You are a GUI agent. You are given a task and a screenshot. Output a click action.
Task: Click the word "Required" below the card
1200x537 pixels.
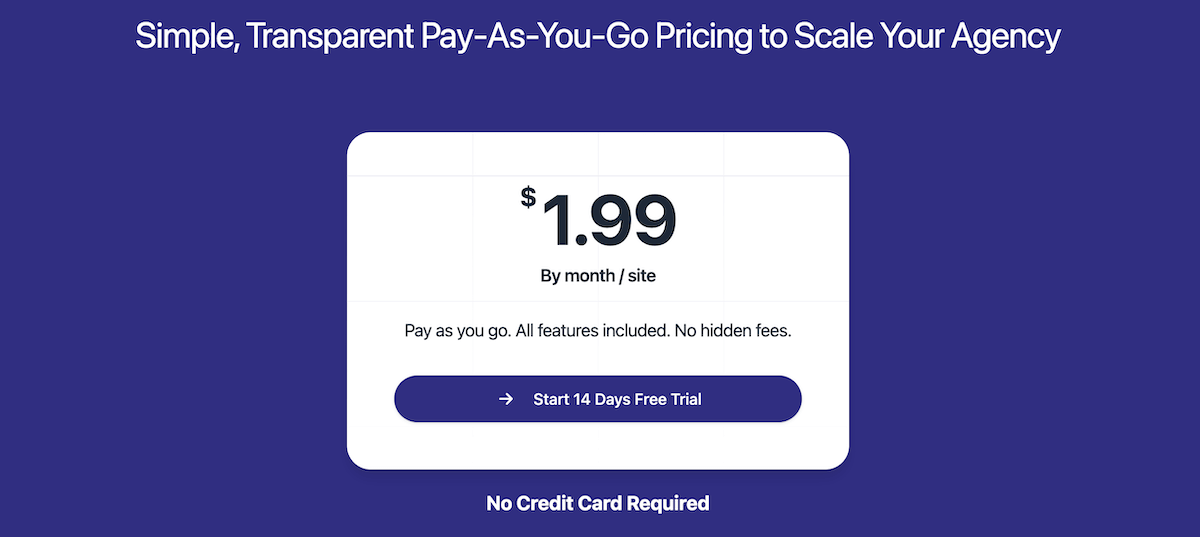tap(669, 503)
